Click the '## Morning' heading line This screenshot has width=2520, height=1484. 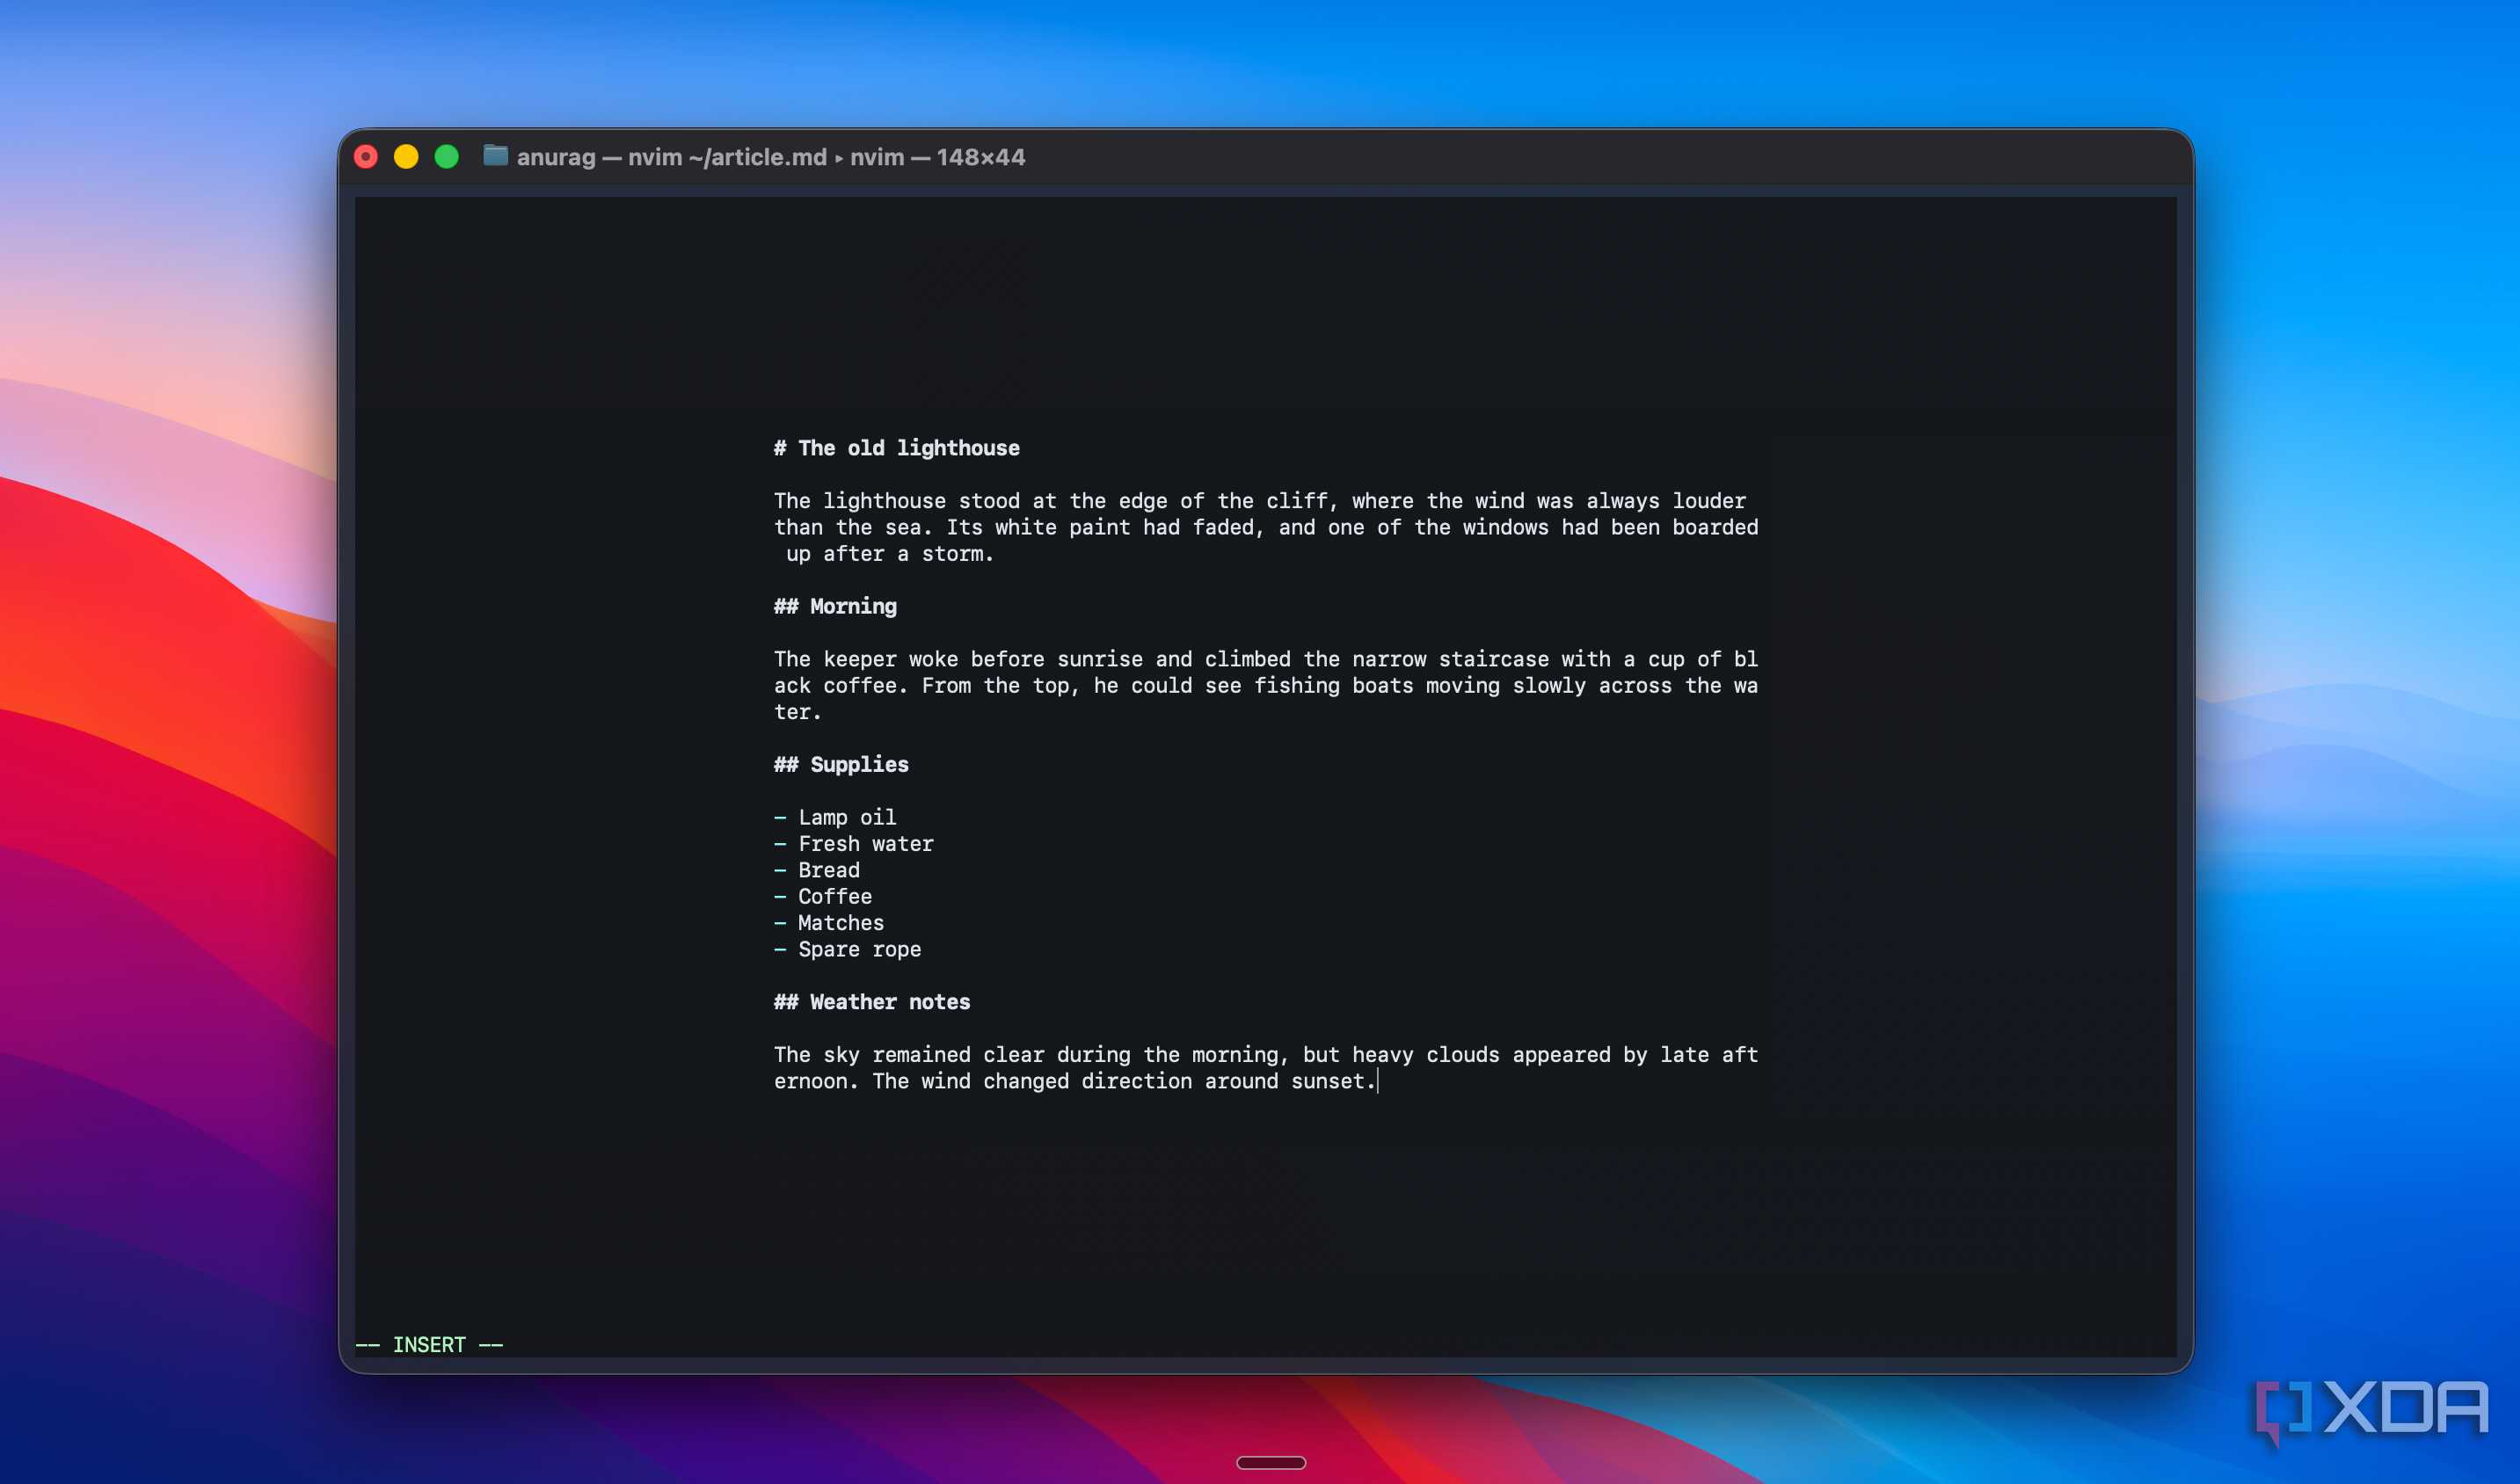coord(835,606)
